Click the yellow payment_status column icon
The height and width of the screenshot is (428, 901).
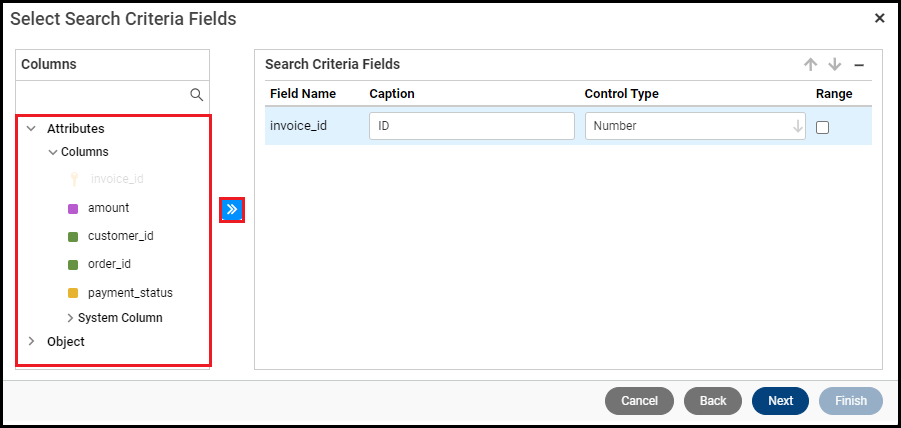tap(73, 293)
